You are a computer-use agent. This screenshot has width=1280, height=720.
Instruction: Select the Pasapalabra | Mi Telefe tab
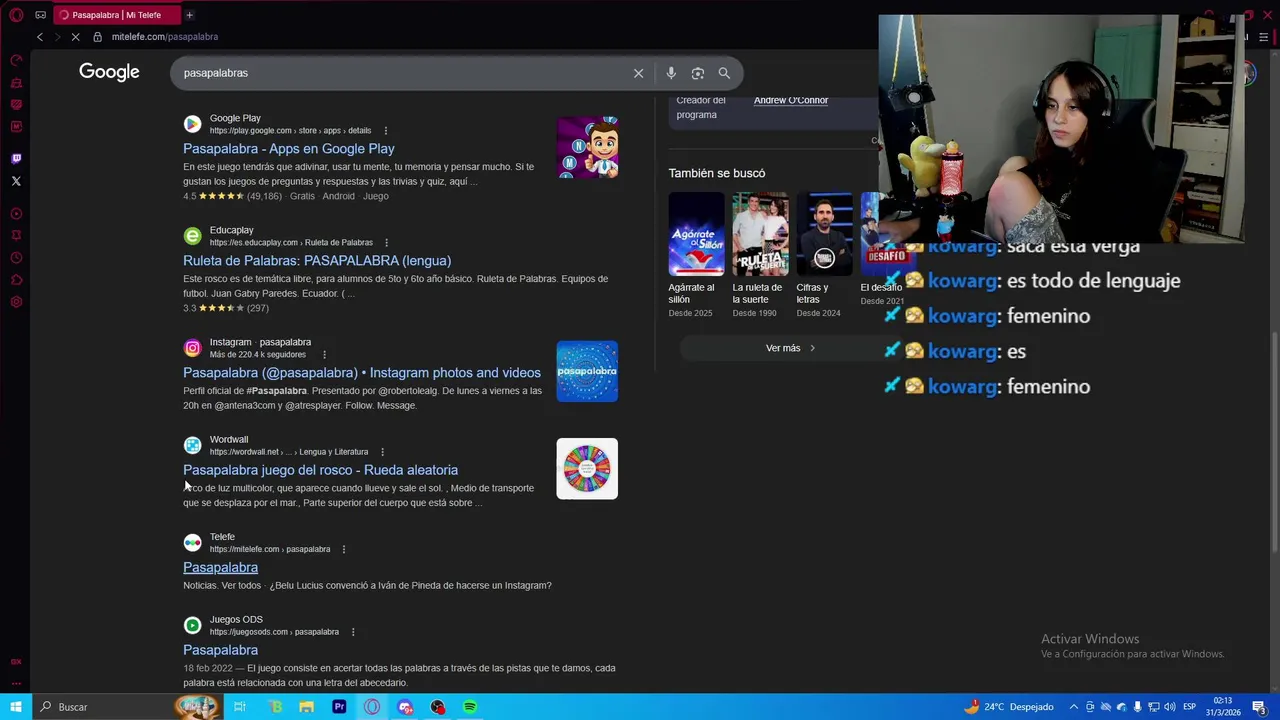(x=115, y=15)
